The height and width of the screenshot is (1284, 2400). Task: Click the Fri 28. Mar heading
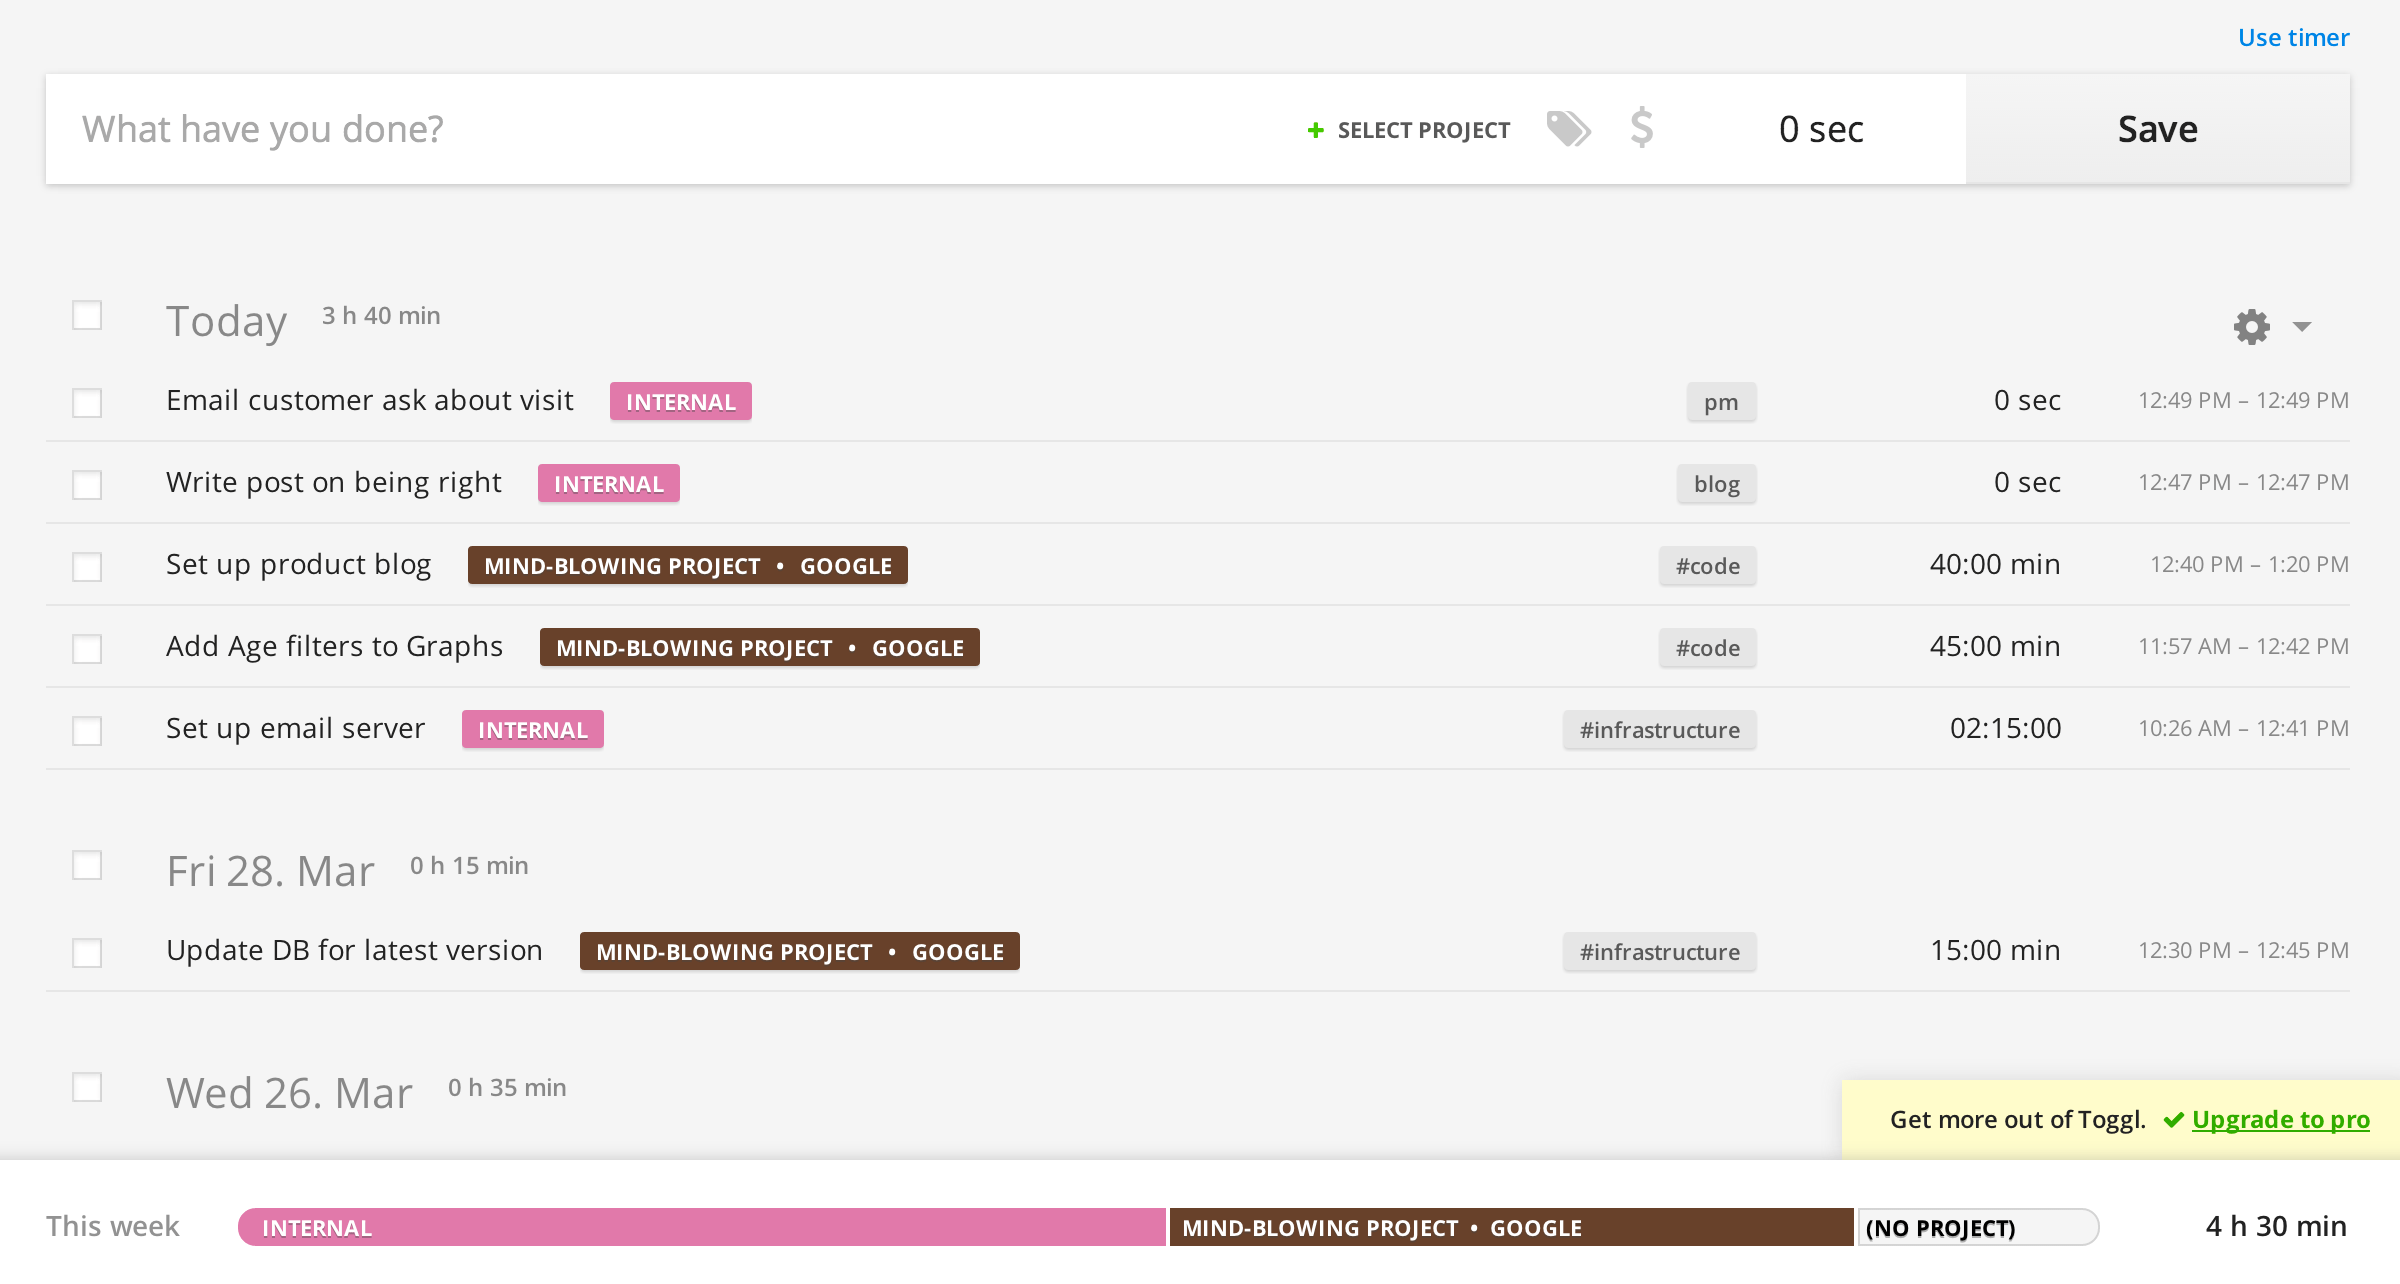pos(270,871)
